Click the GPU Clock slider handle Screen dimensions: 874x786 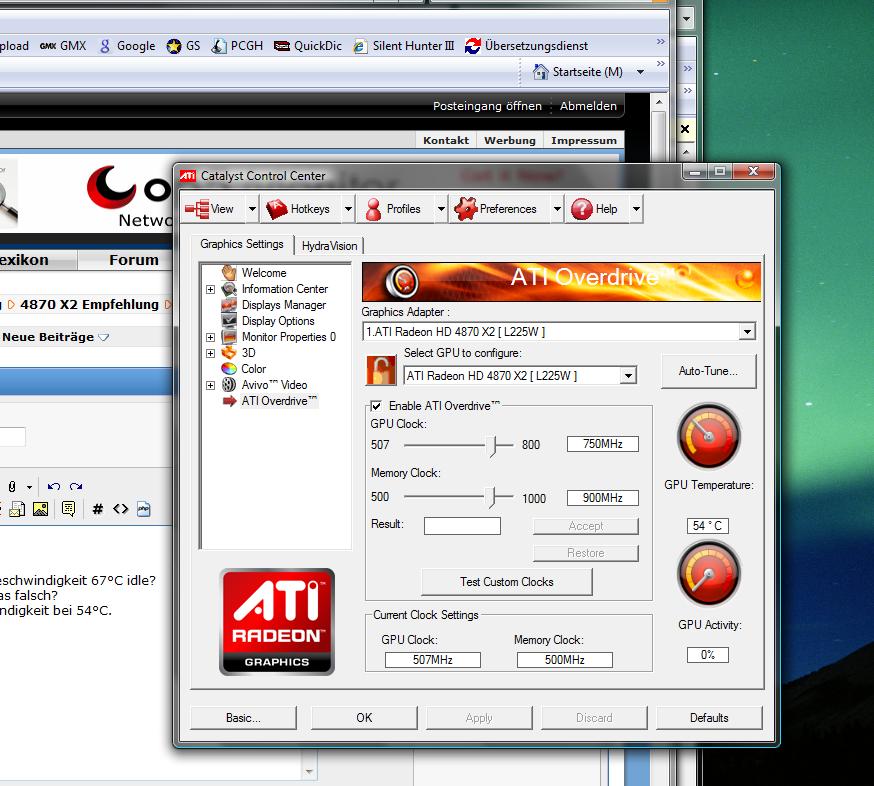pos(492,446)
